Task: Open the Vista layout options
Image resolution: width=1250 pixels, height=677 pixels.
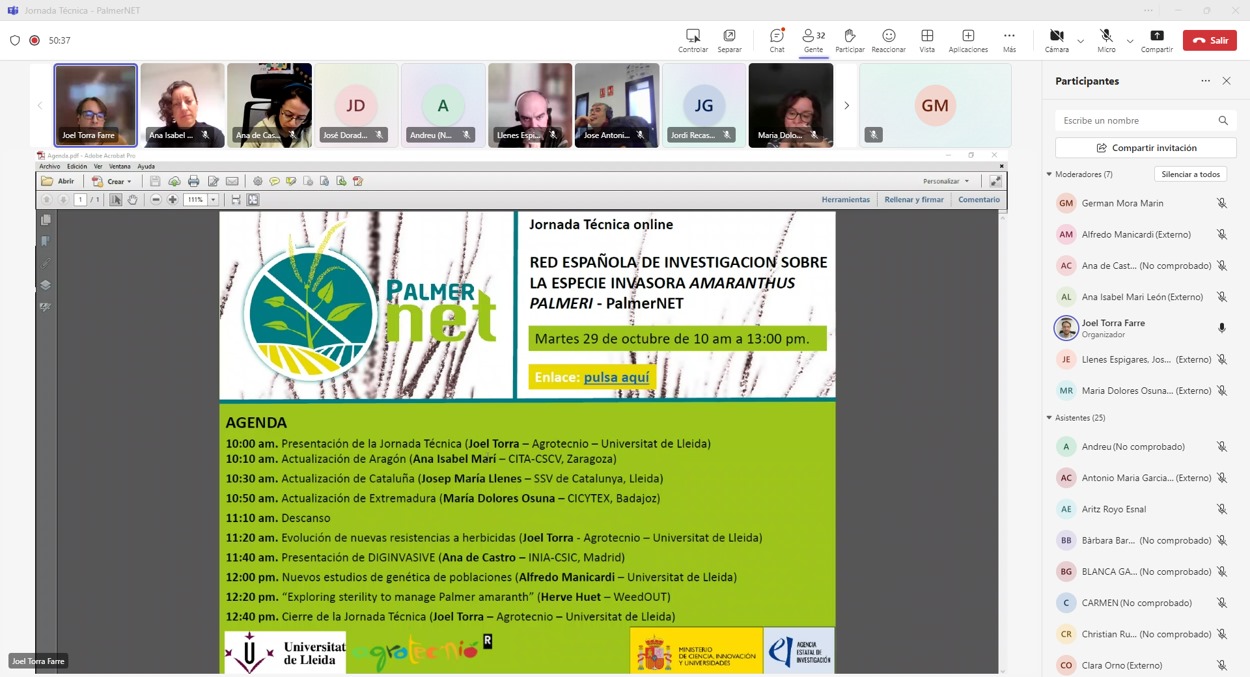Action: tap(927, 40)
